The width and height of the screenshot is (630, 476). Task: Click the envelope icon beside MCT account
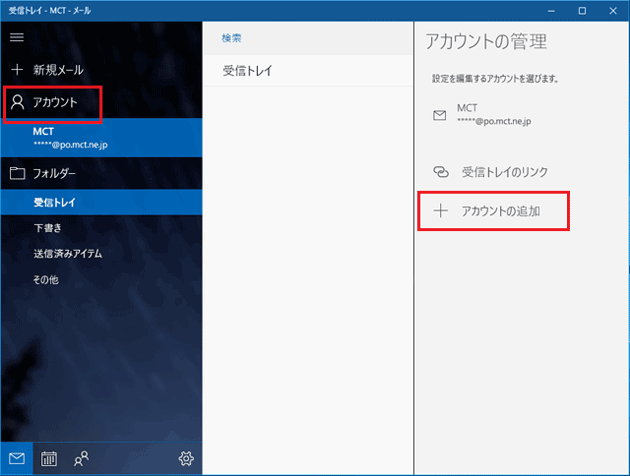[440, 115]
